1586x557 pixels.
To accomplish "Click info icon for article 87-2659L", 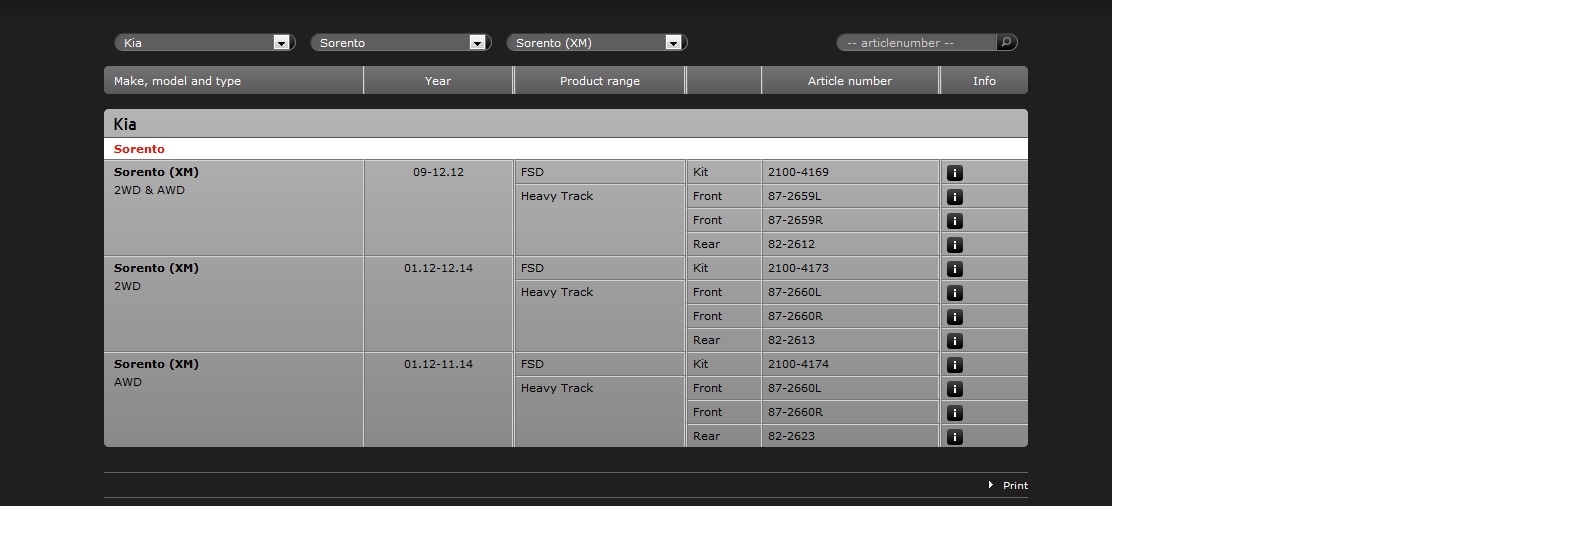I will [x=954, y=197].
